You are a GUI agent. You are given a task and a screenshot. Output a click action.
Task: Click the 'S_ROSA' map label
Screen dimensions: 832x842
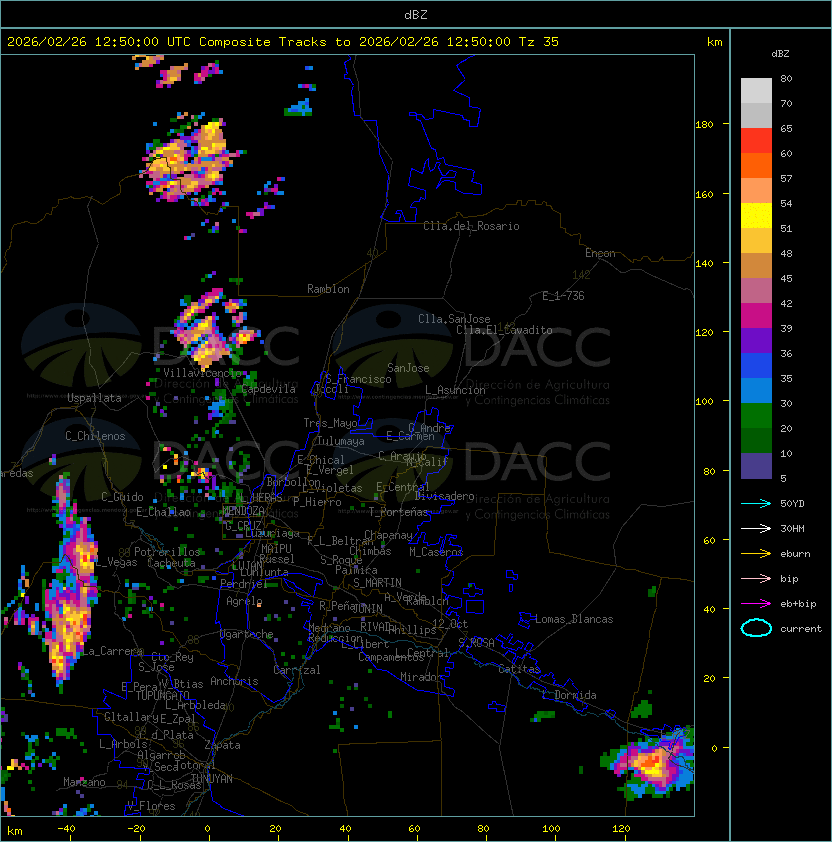tap(476, 642)
